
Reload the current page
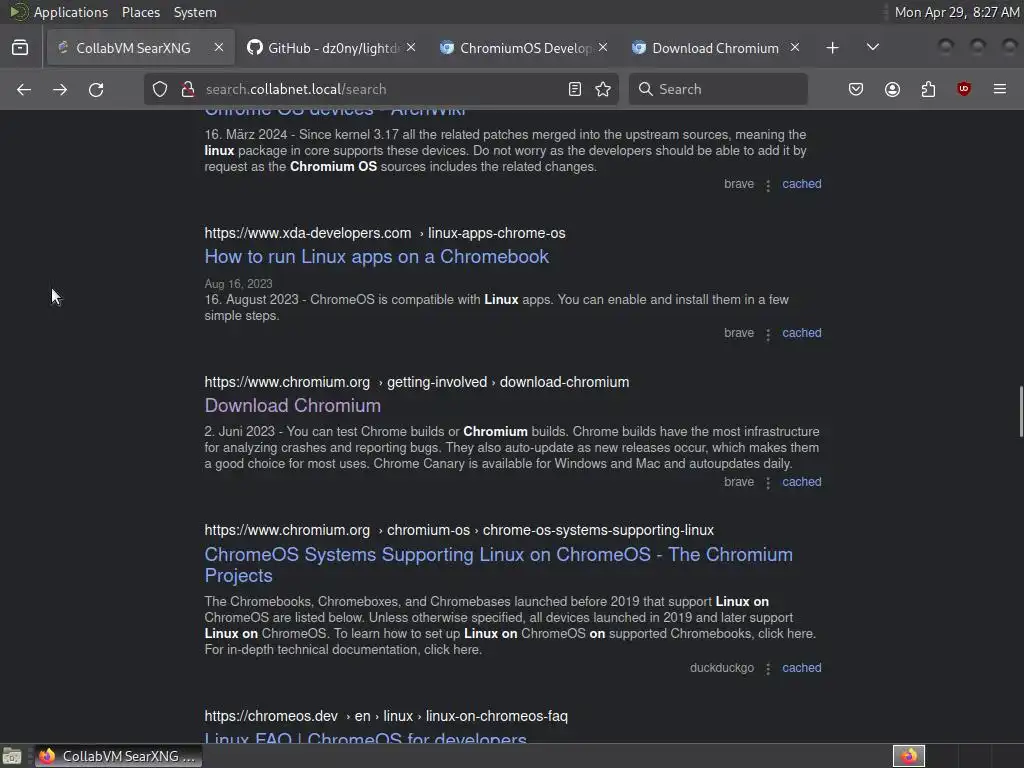point(96,89)
